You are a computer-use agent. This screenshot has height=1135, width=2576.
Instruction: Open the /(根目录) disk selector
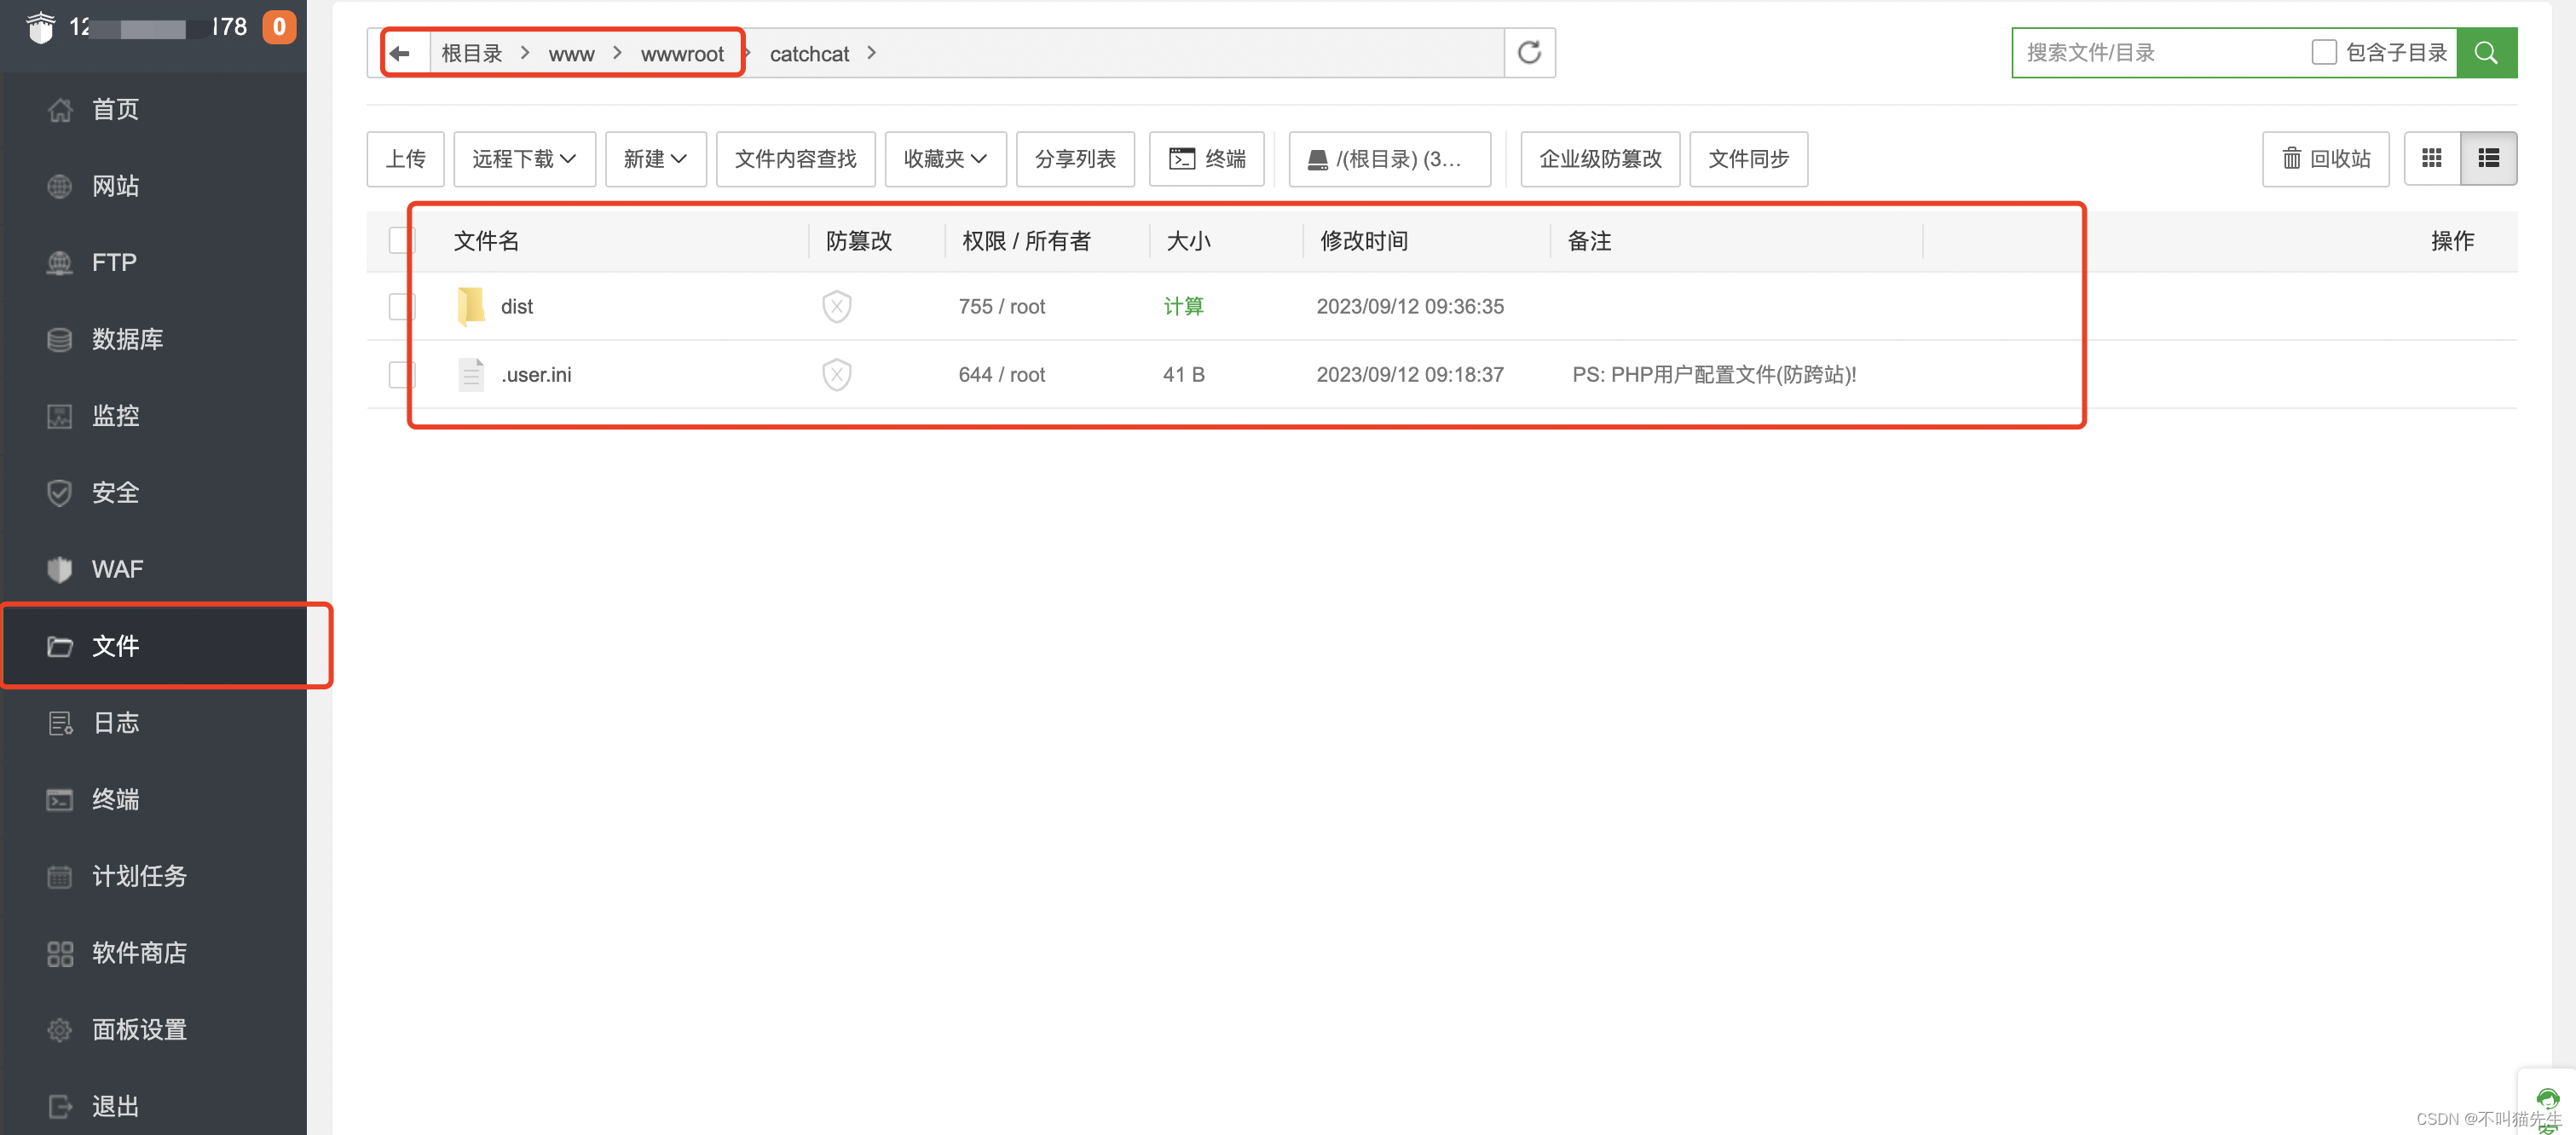point(1389,158)
